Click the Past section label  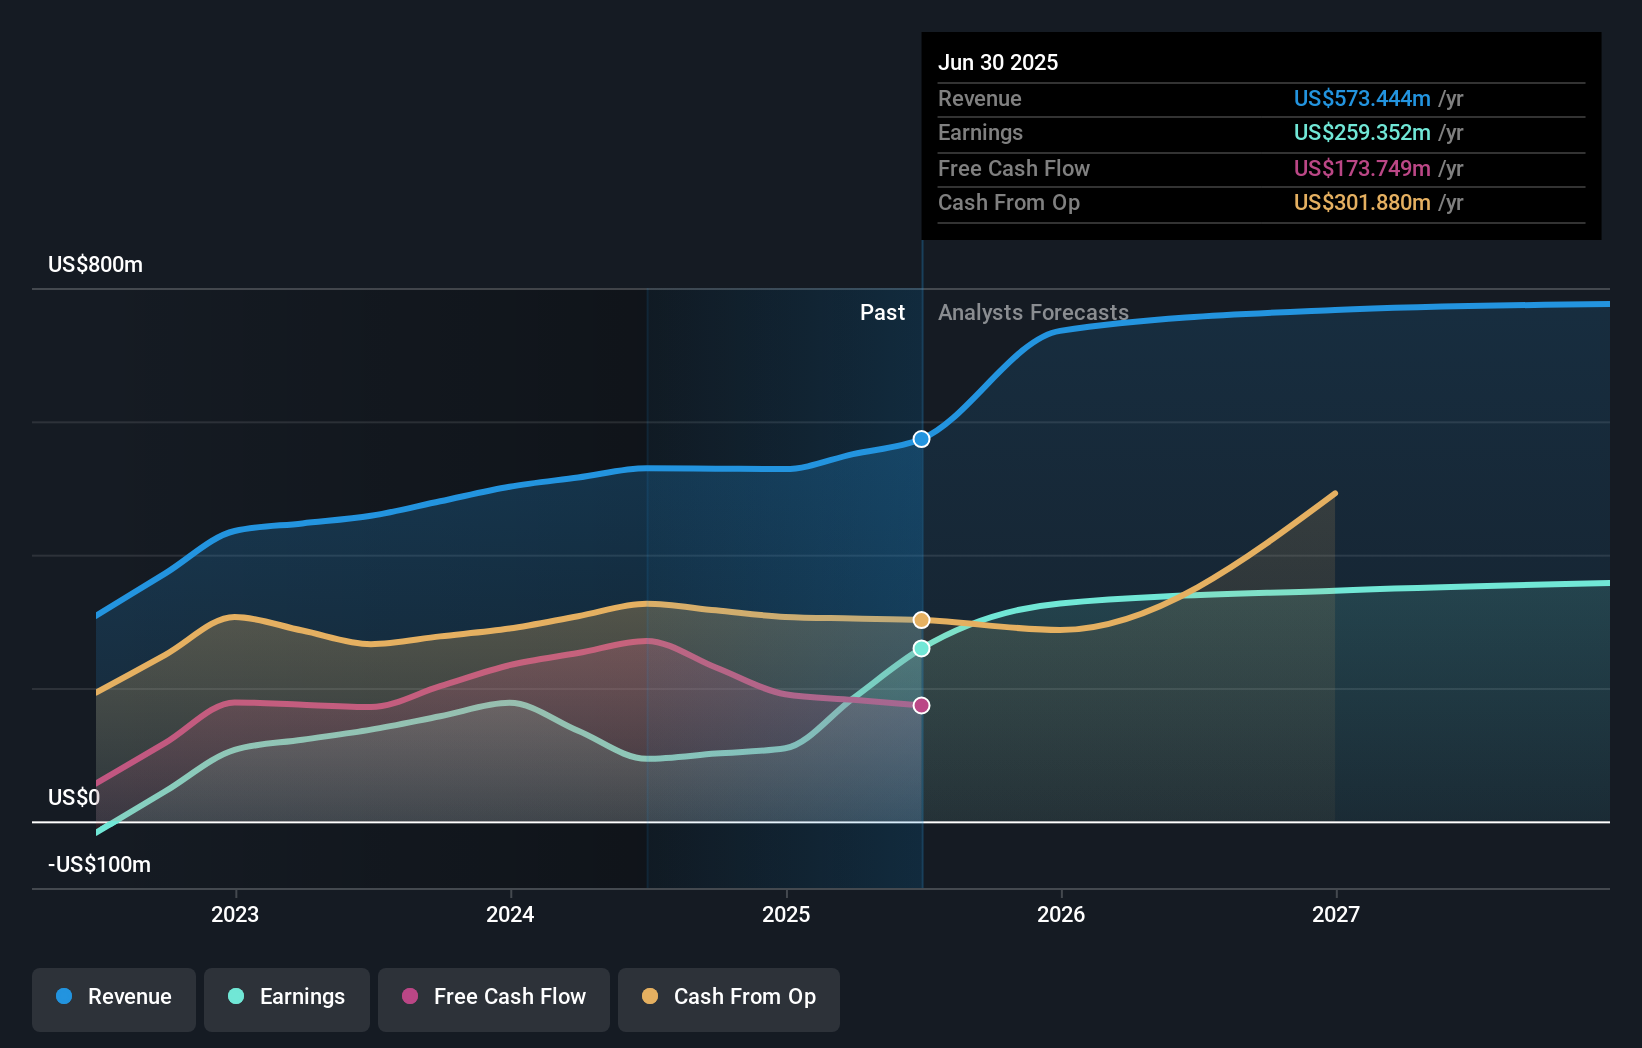[882, 313]
